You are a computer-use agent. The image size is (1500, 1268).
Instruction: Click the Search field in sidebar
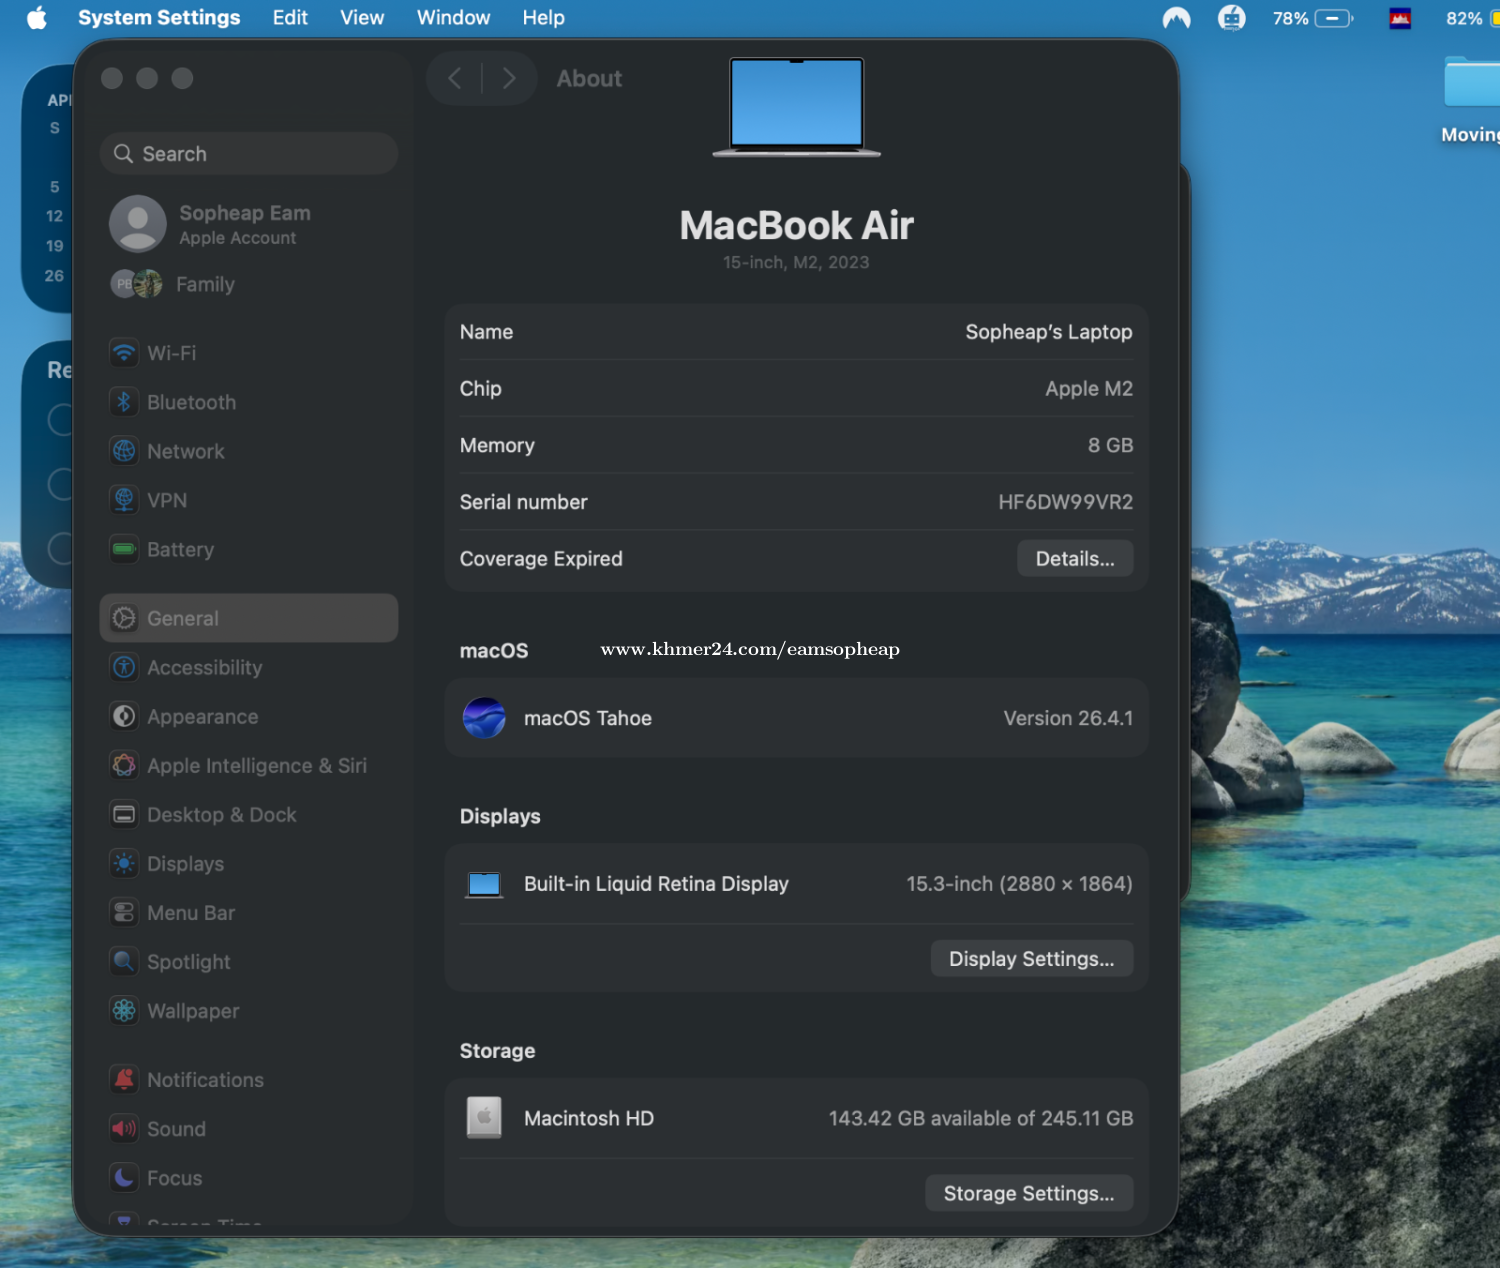249,153
